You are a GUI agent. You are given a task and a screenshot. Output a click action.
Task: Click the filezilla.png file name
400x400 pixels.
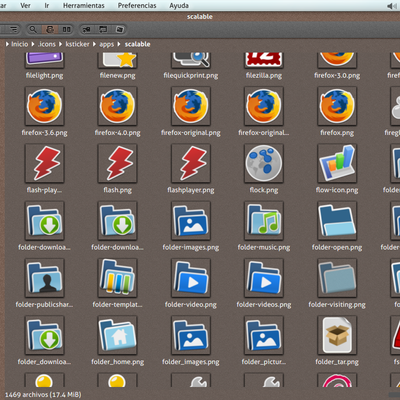coord(264,76)
